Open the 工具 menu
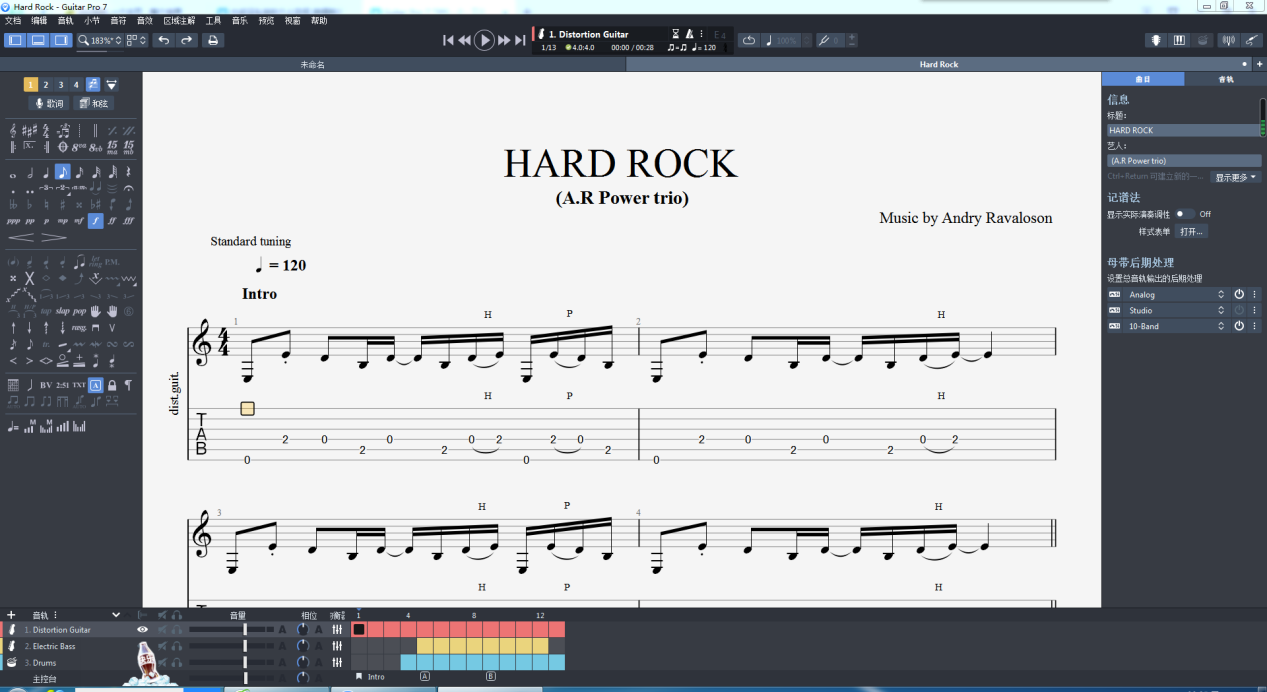This screenshot has height=692, width=1267. [x=213, y=20]
